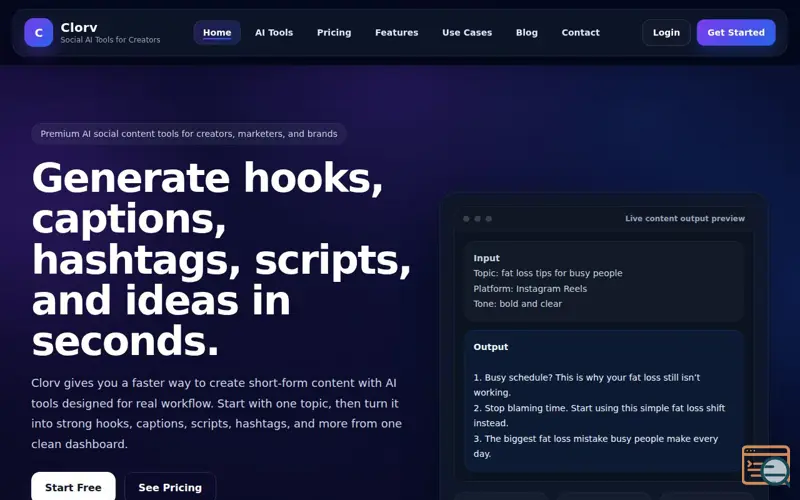Click output line '1. Busy schedule?'
The image size is (800, 500).
587,385
